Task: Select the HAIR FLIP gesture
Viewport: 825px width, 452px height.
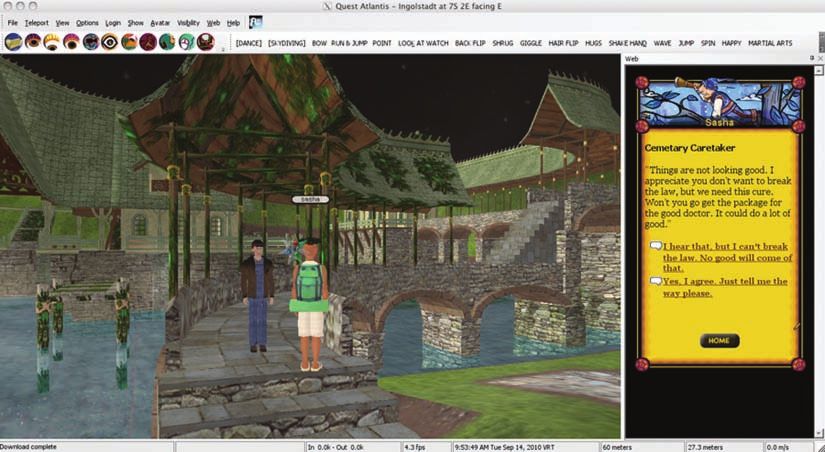Action: click(x=564, y=43)
